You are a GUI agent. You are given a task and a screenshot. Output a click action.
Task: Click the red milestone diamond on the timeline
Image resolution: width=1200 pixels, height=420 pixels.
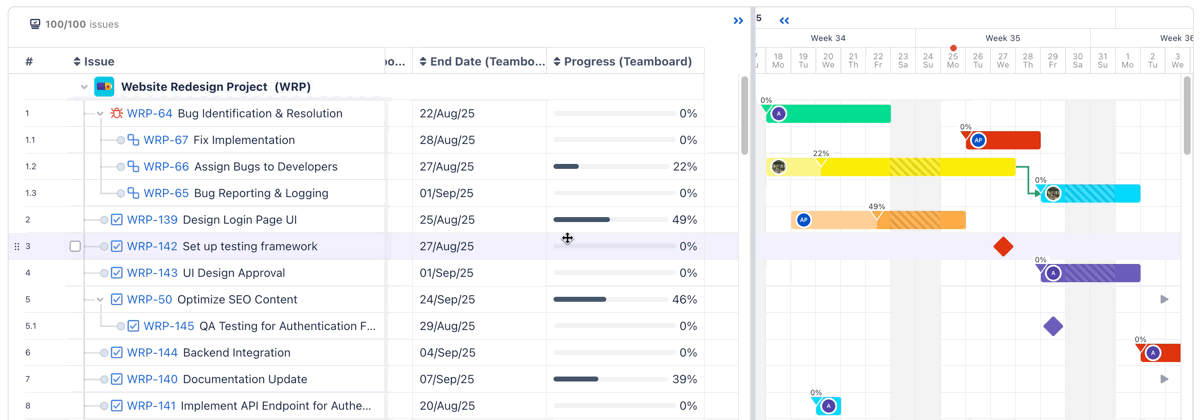pos(1003,246)
